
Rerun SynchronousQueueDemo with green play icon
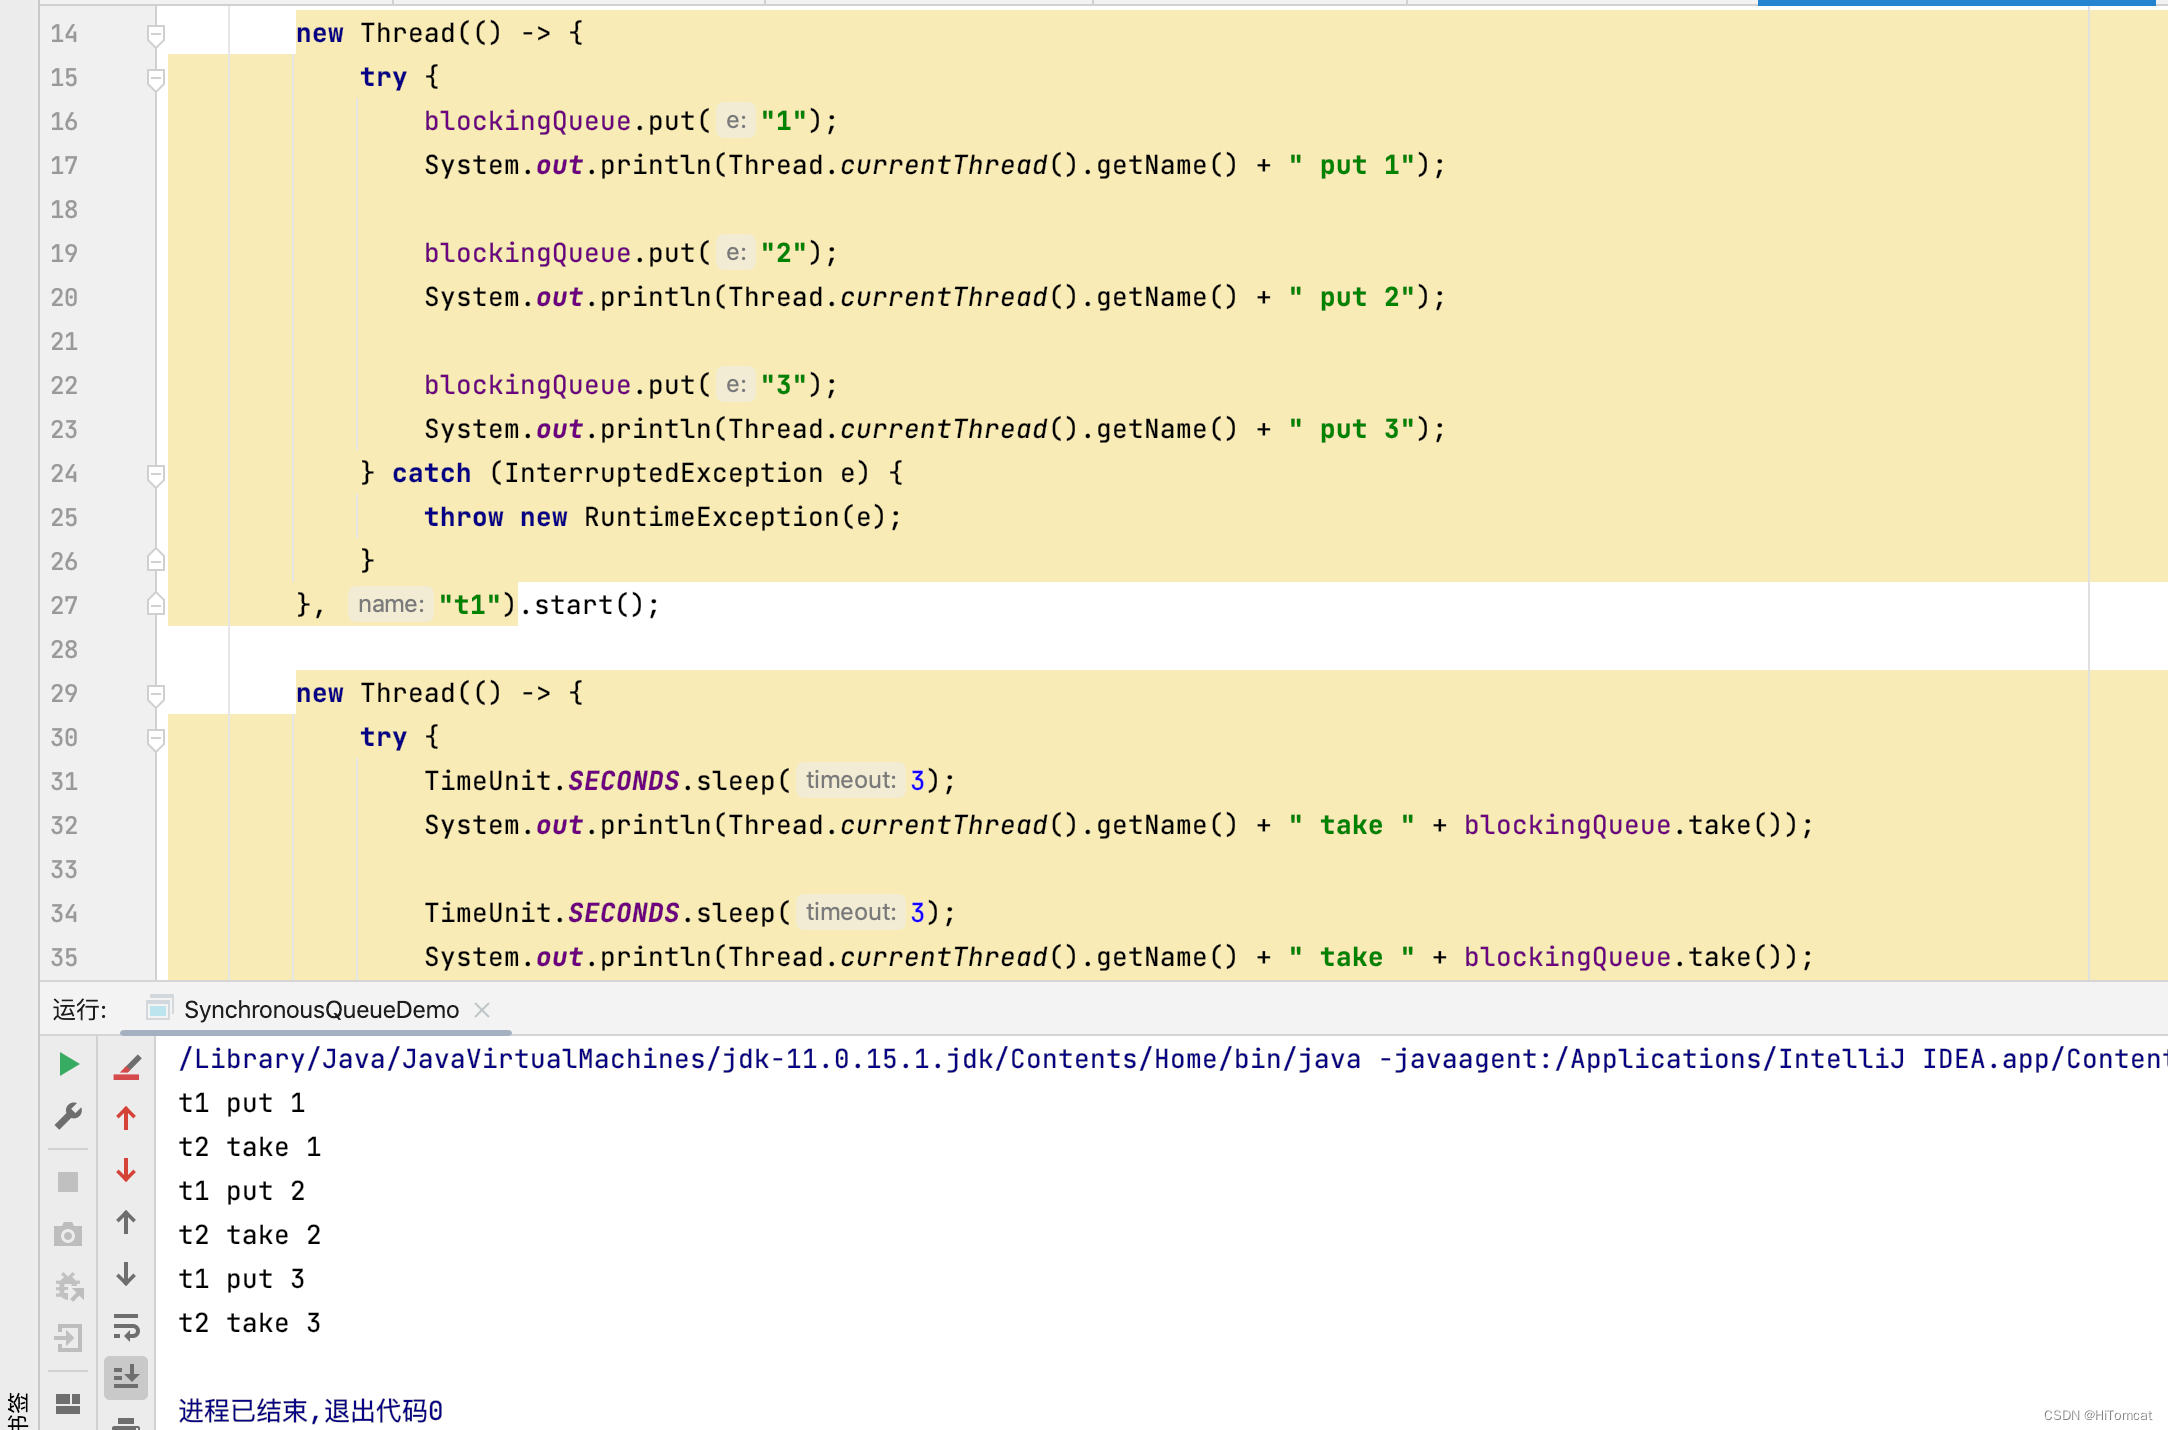[x=68, y=1064]
